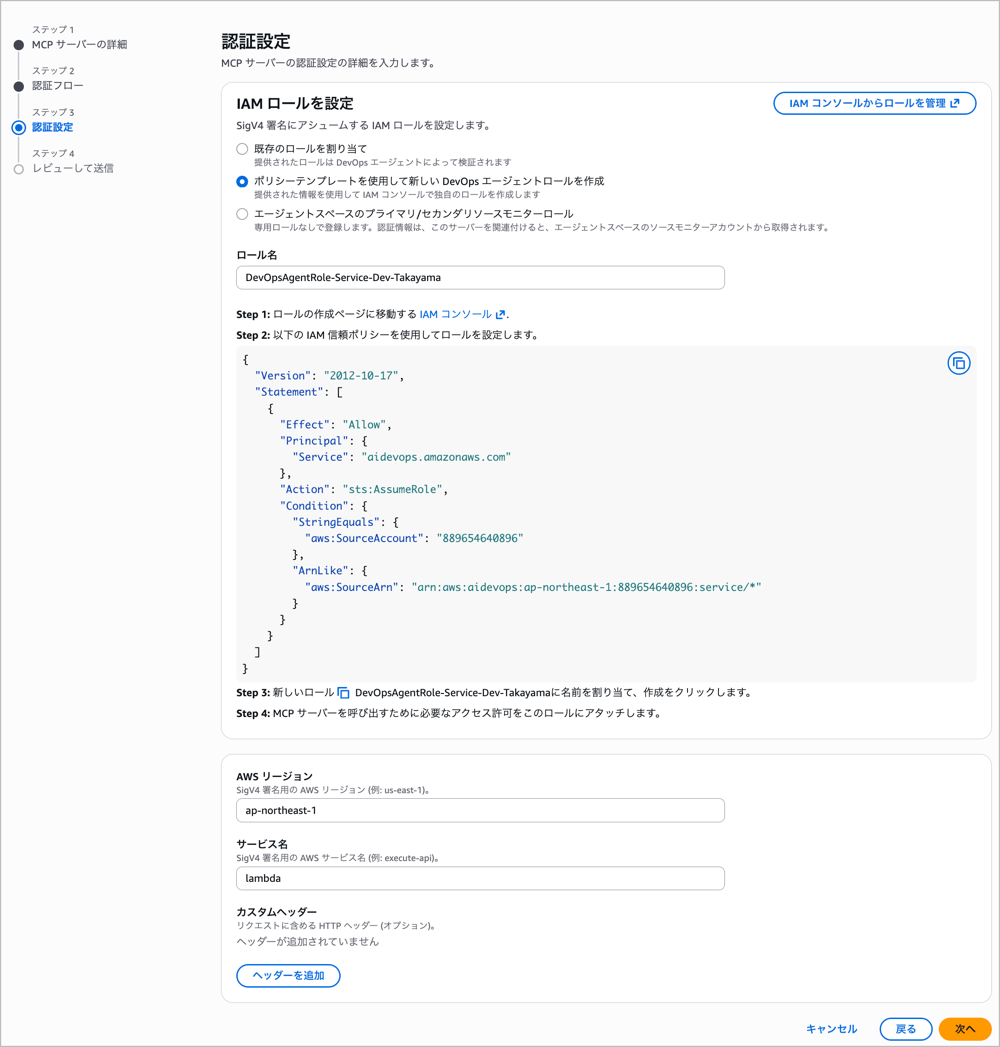Open IAM コンソールからロールを管理 button
The image size is (1000, 1047).
tap(874, 103)
